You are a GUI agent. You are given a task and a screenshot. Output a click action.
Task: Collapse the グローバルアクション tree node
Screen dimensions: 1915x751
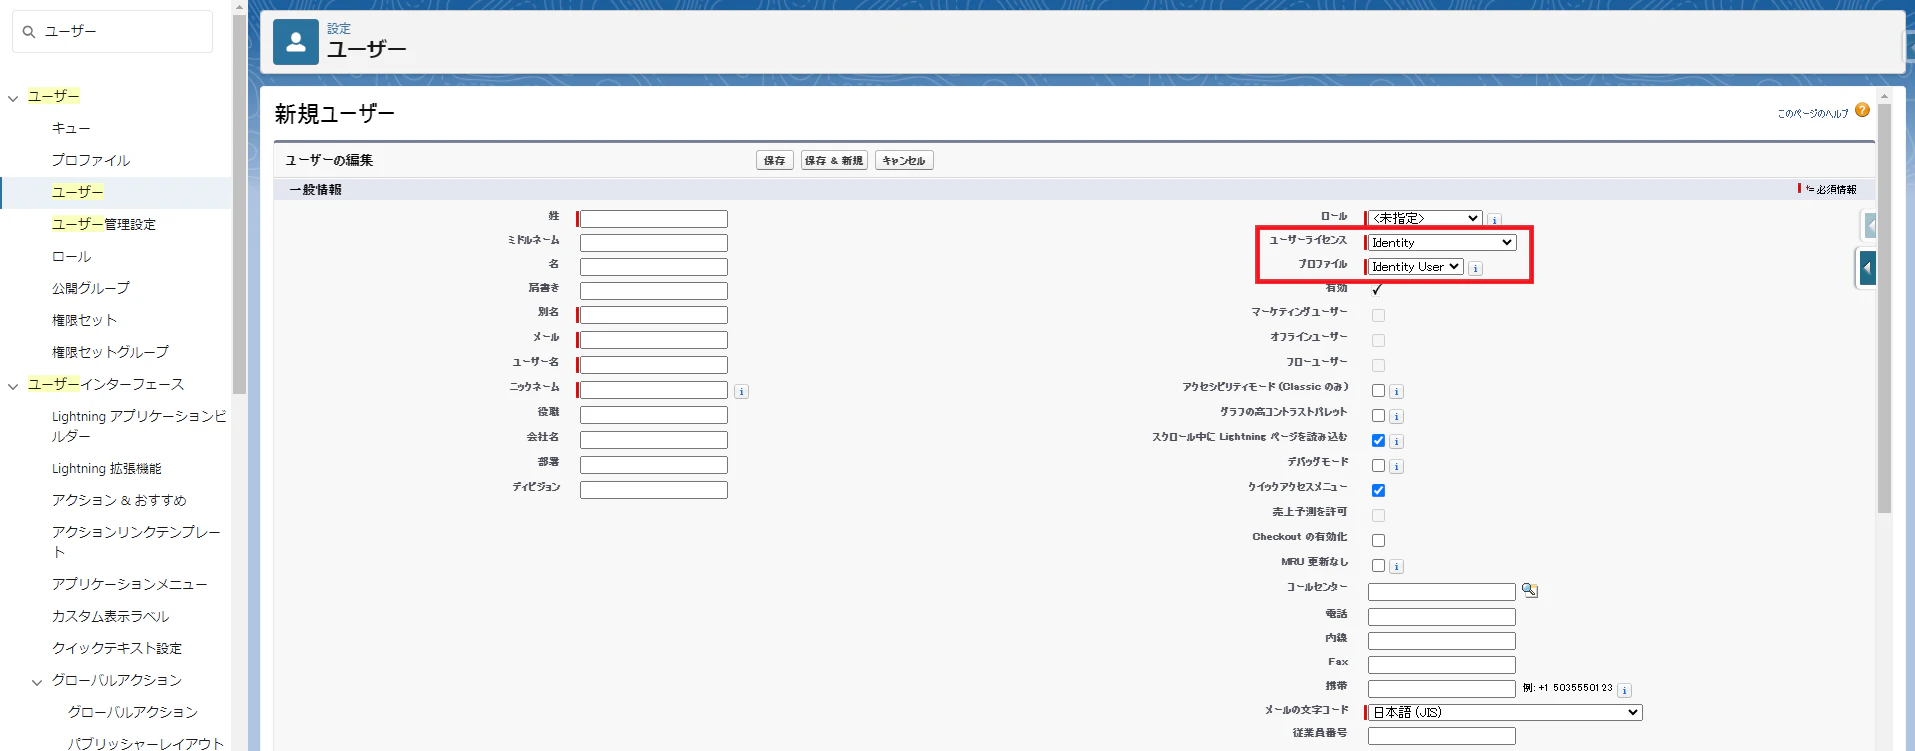37,682
